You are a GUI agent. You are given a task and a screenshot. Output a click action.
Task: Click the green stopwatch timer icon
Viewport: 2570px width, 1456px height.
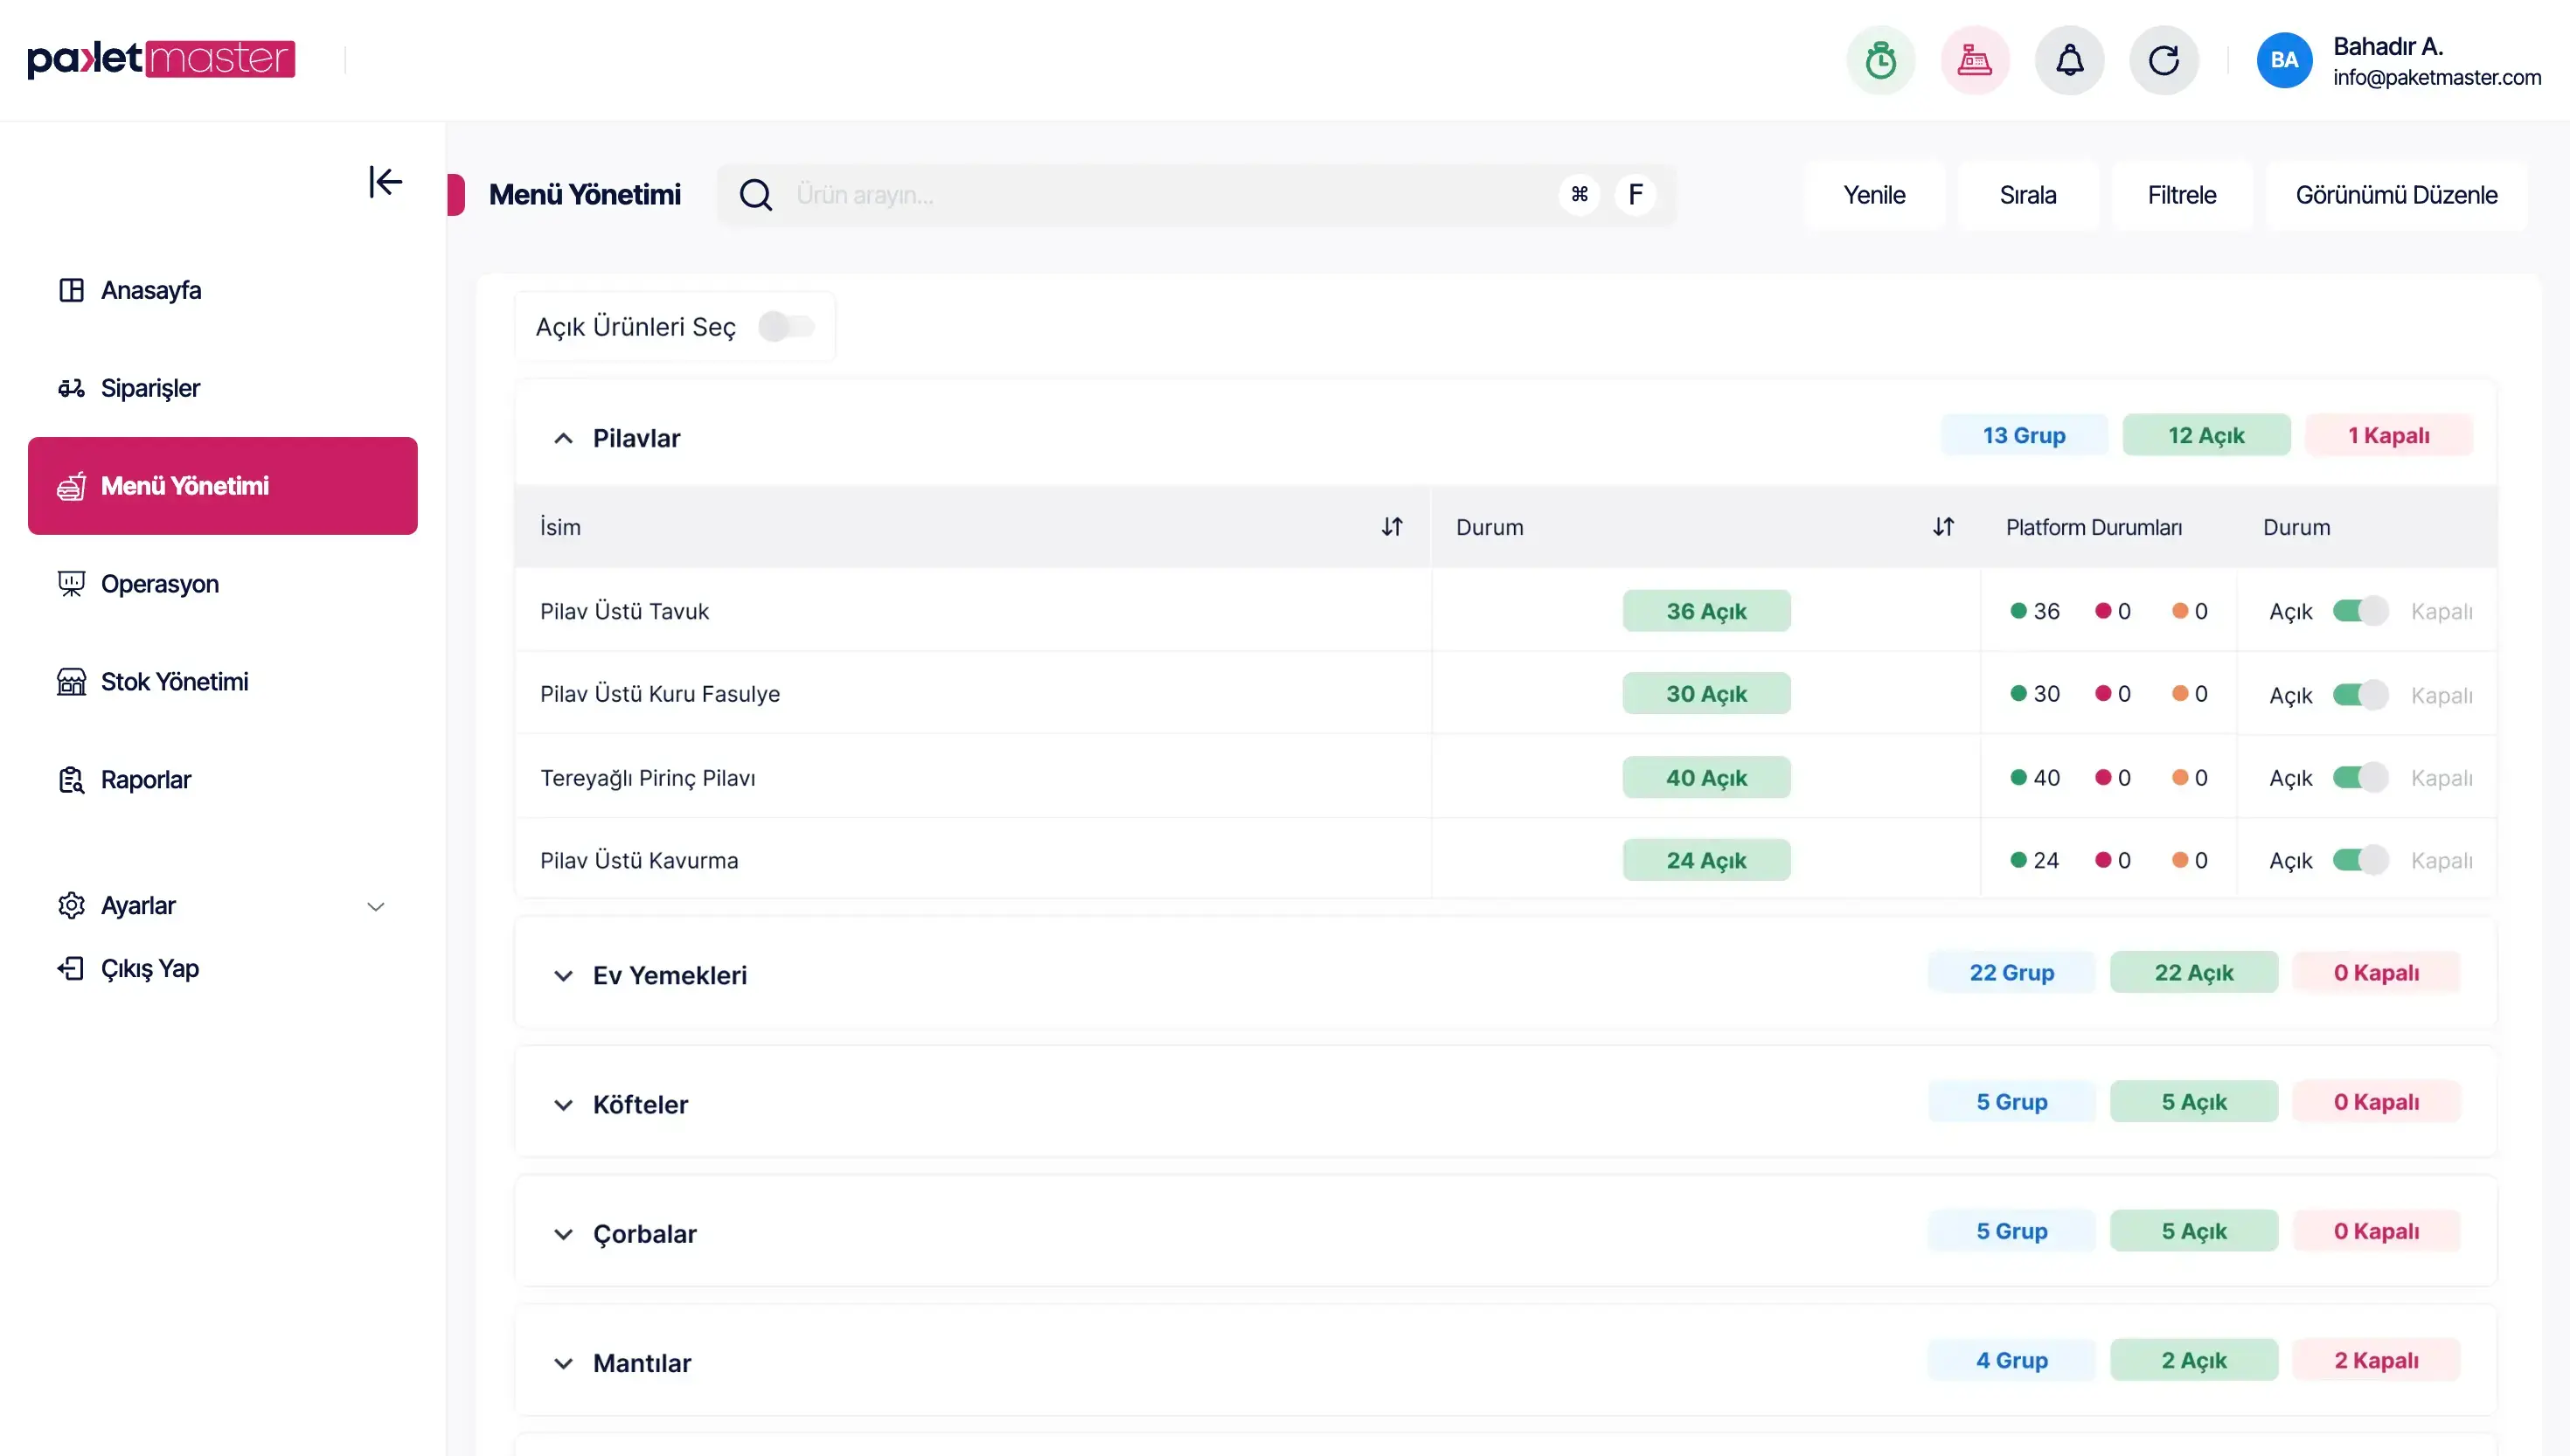tap(1880, 60)
